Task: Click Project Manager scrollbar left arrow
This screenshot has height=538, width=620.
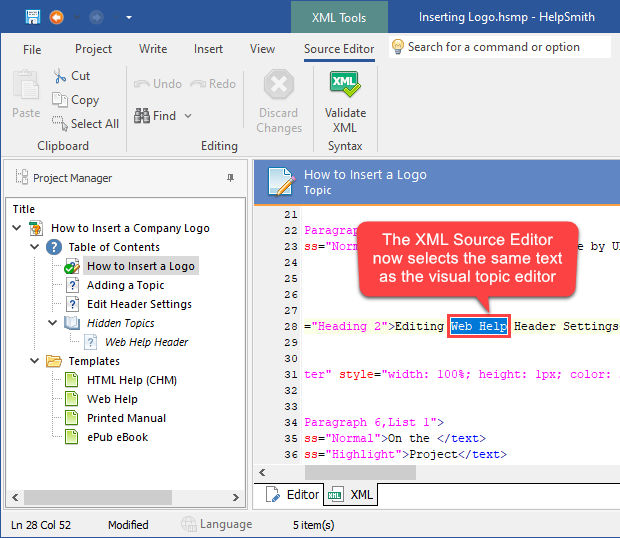Action: [x=15, y=497]
